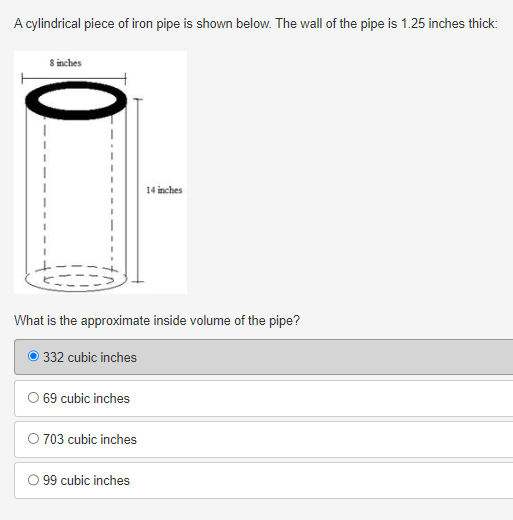This screenshot has height=520, width=513.
Task: Click the question text about inside volume
Action: coord(157,320)
